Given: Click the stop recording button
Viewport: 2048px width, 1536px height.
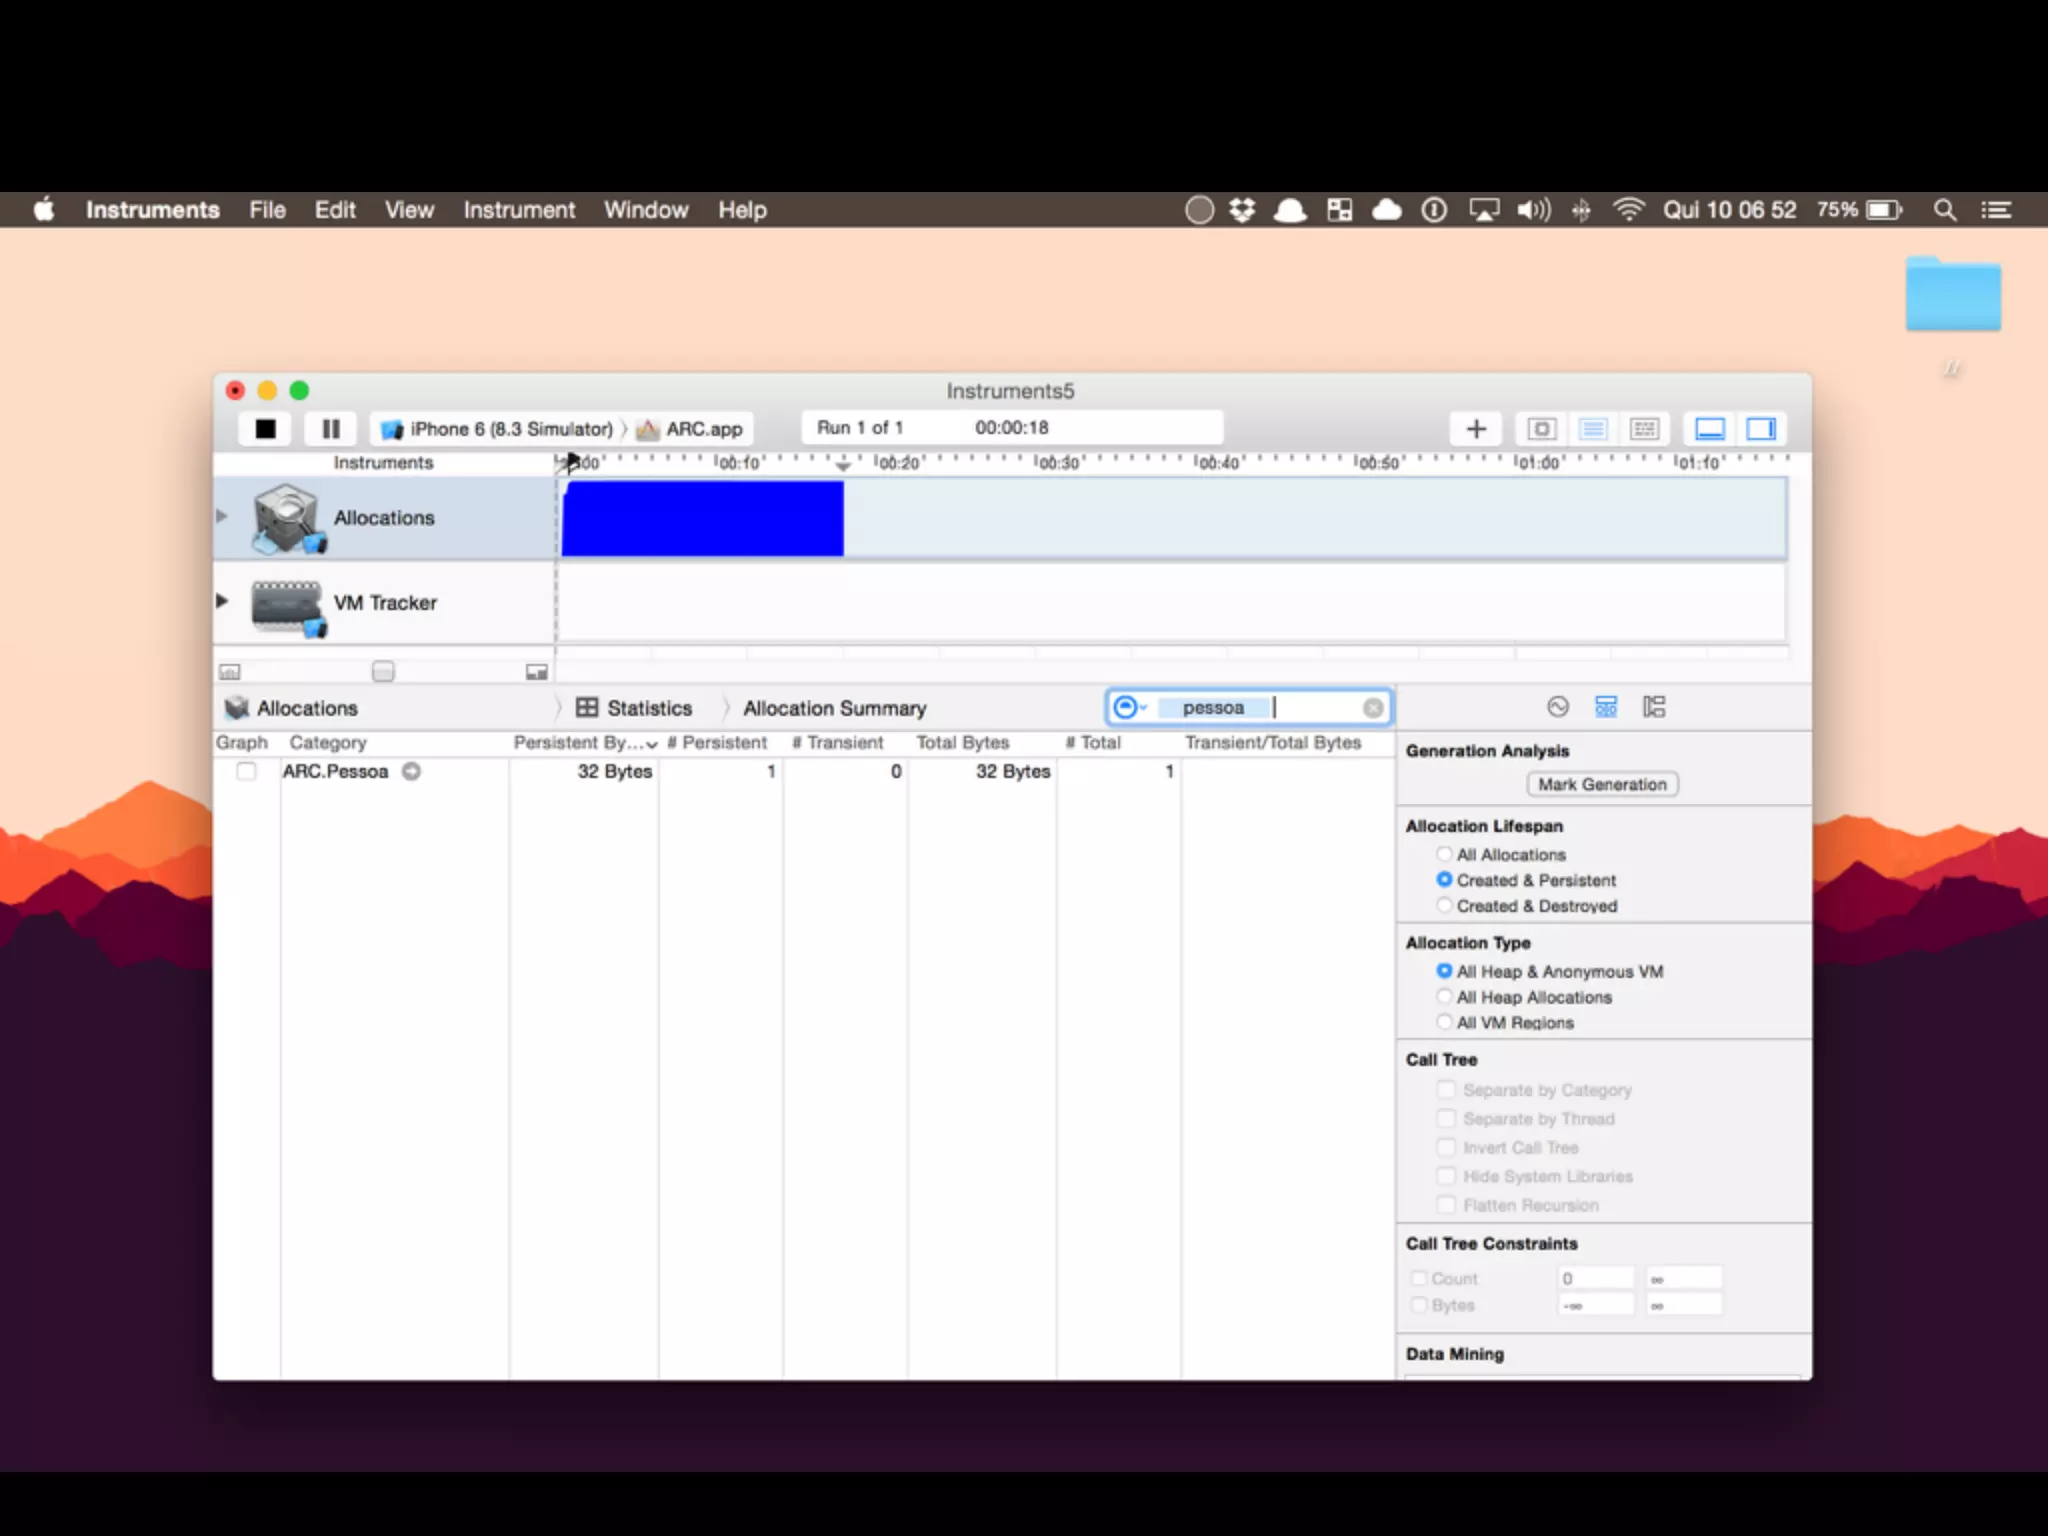Looking at the screenshot, I should click(265, 429).
